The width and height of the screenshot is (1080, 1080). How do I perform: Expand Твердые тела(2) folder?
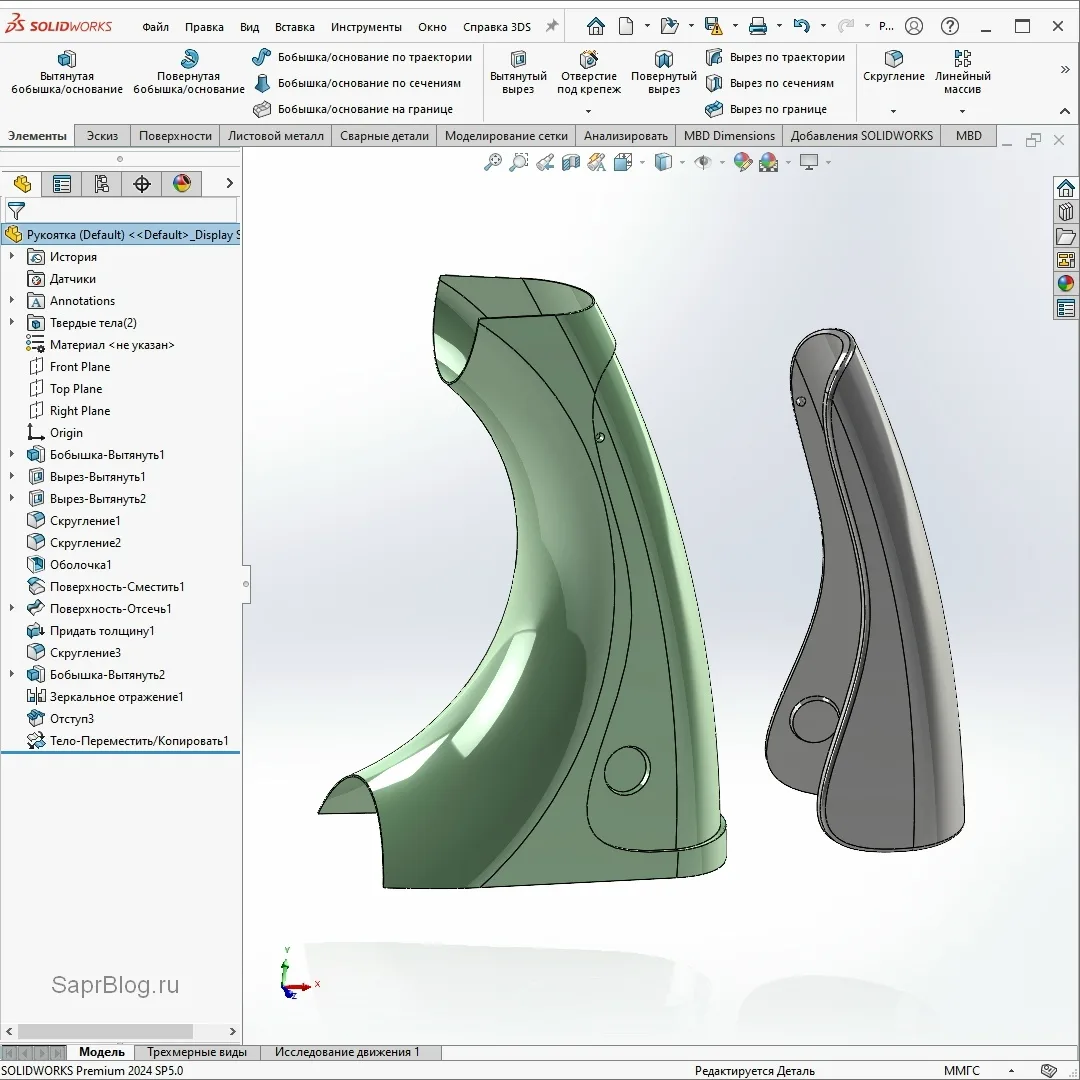pos(11,322)
